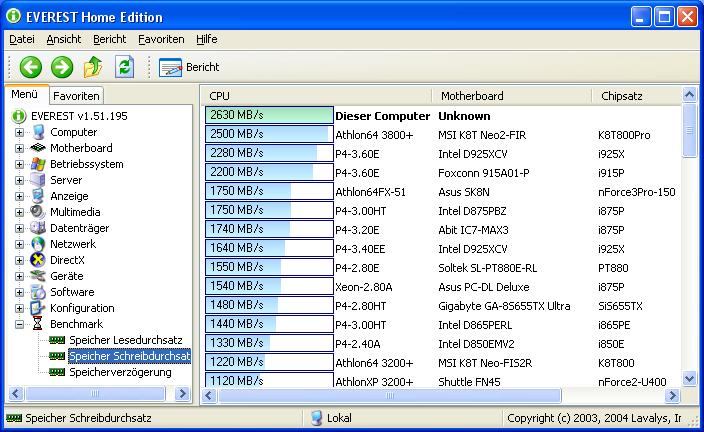Select the Netzwerk globe icon
Viewport: 704px width, 432px height.
point(38,244)
